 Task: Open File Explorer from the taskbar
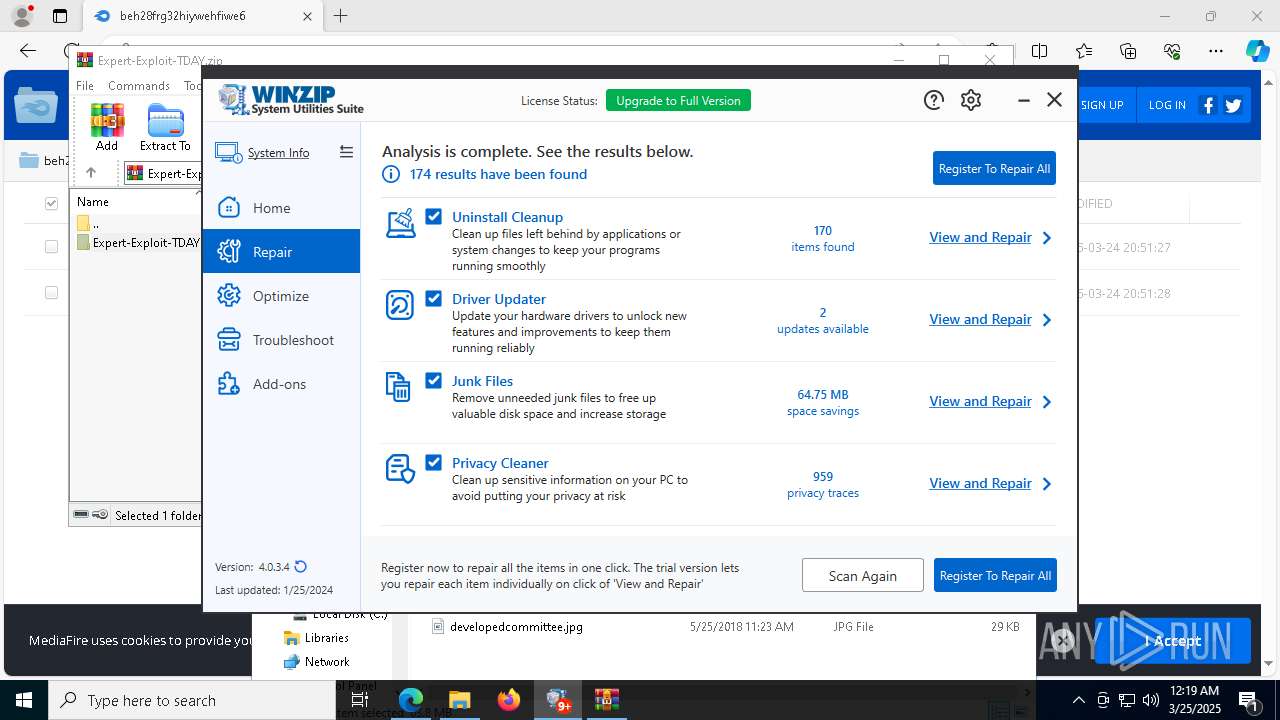459,700
